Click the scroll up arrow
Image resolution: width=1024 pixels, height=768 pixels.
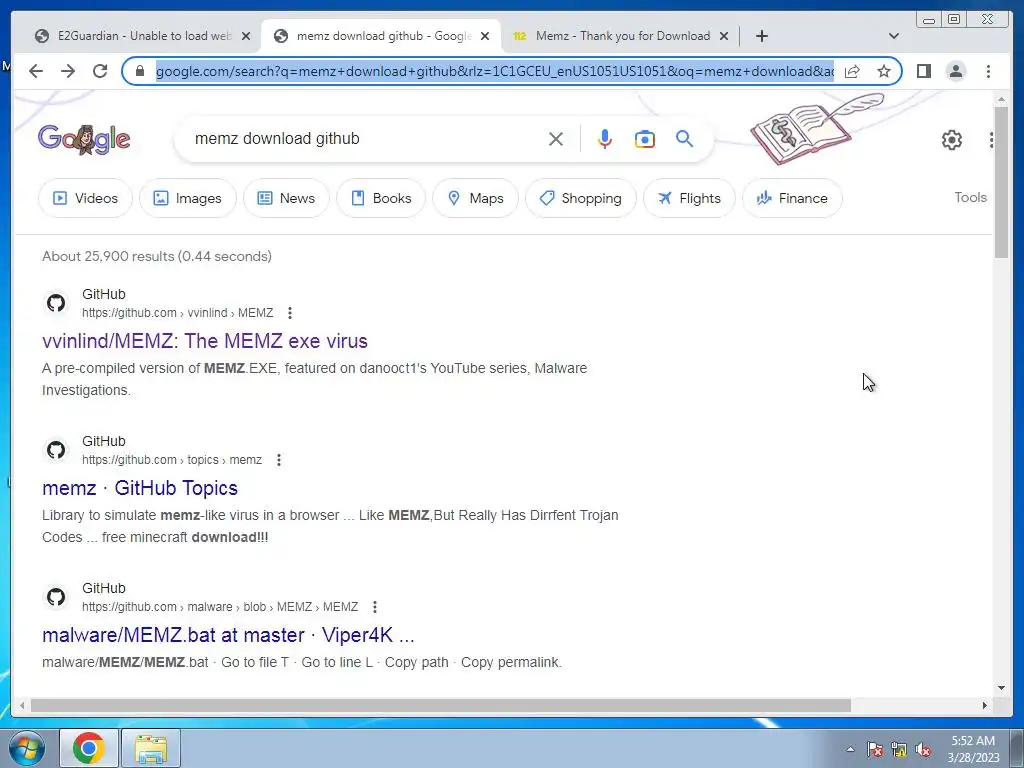pyautogui.click(x=1002, y=99)
